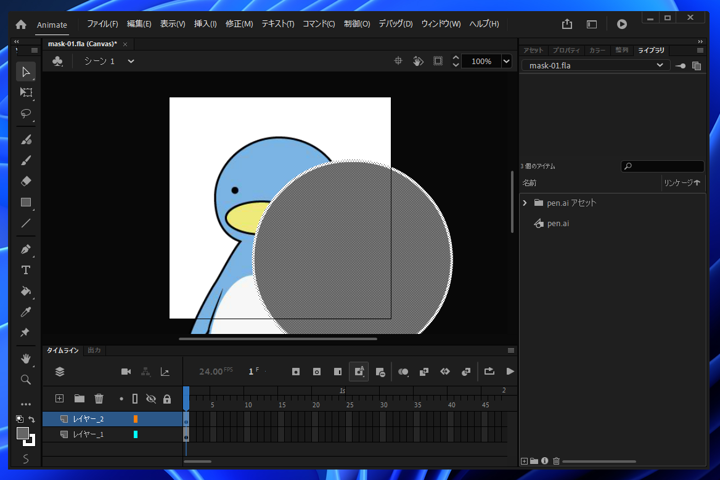The height and width of the screenshot is (480, 720).
Task: Select the Rectangle tool
Action: click(26, 202)
